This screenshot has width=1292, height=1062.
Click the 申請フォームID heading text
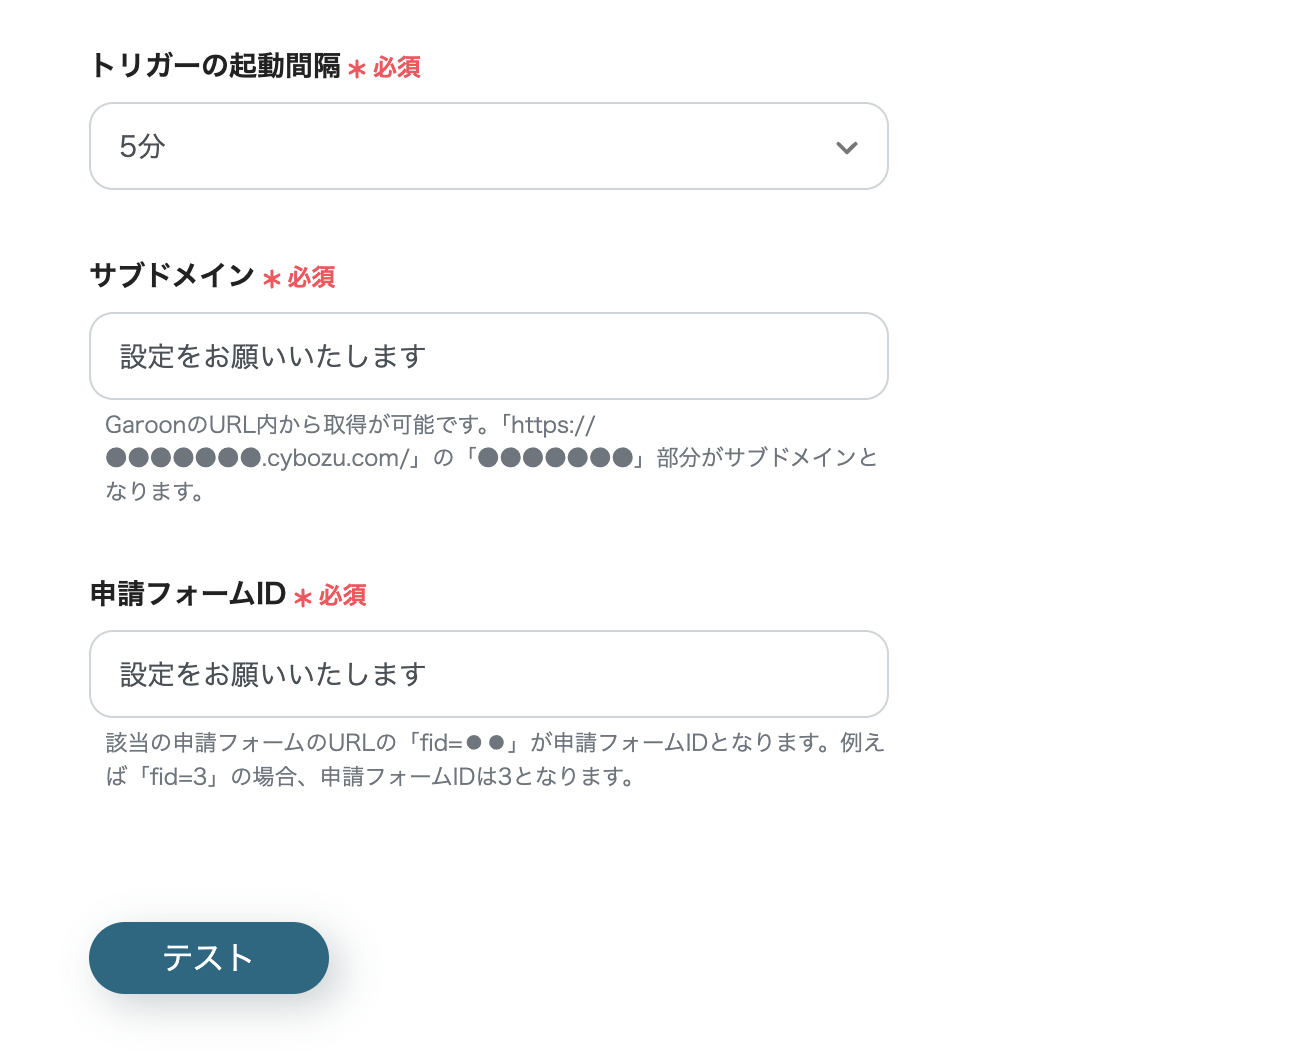click(x=189, y=594)
